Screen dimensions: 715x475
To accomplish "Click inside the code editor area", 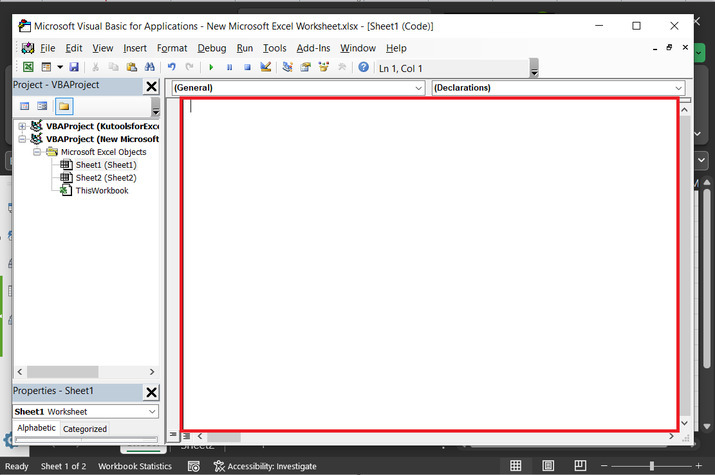I will coord(430,265).
